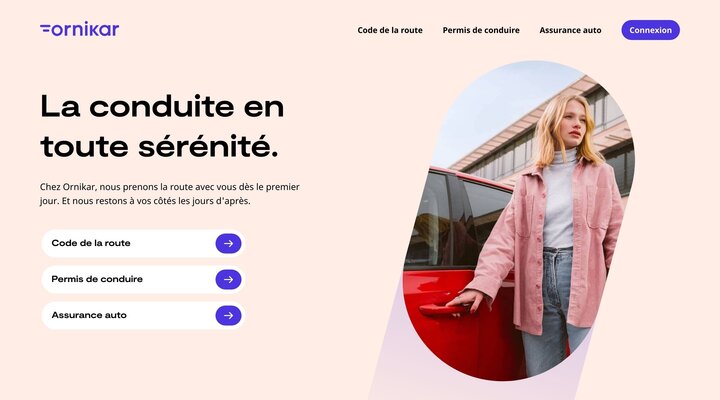This screenshot has height=400, width=720.
Task: Open Code de la route in top navigation
Action: (390, 30)
